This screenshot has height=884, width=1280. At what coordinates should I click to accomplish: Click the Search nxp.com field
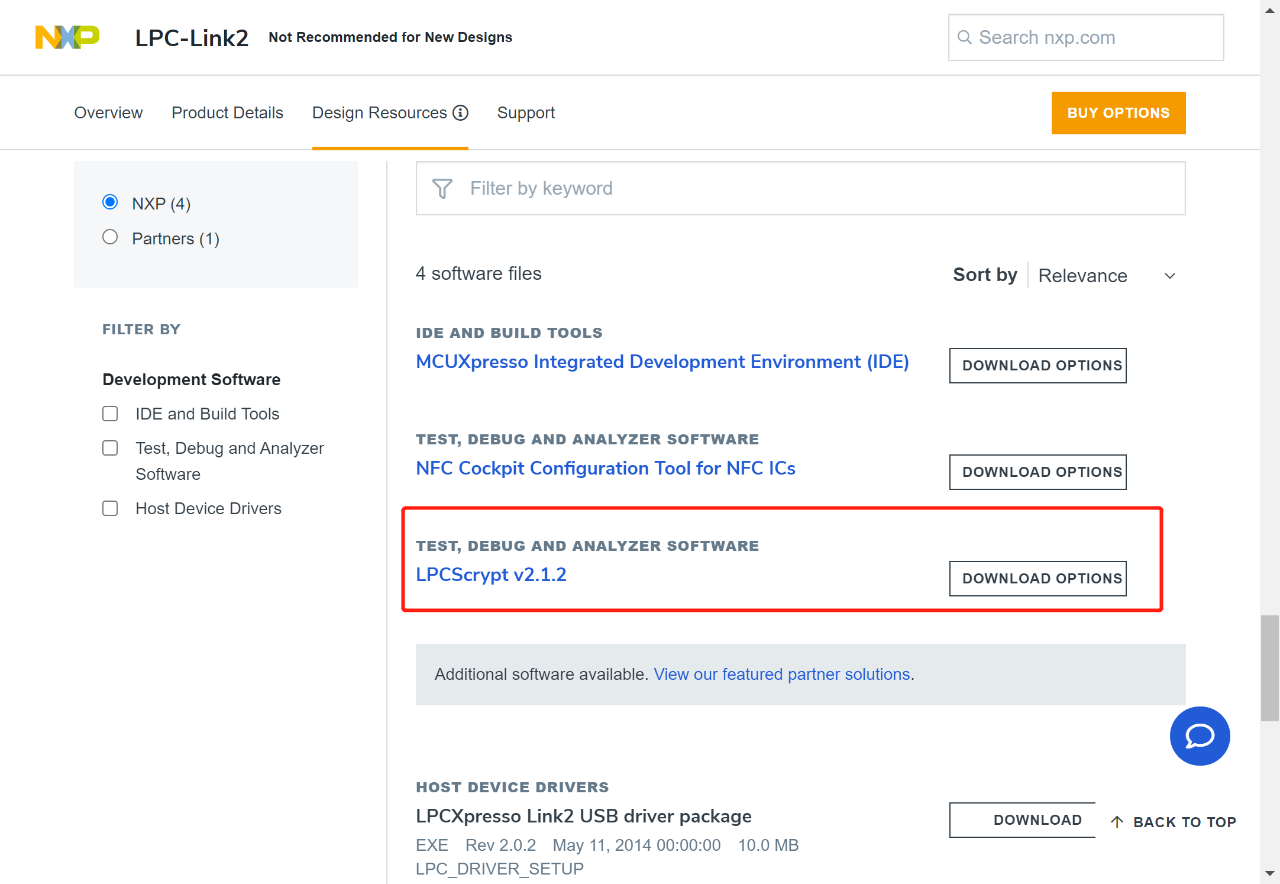coord(1086,38)
